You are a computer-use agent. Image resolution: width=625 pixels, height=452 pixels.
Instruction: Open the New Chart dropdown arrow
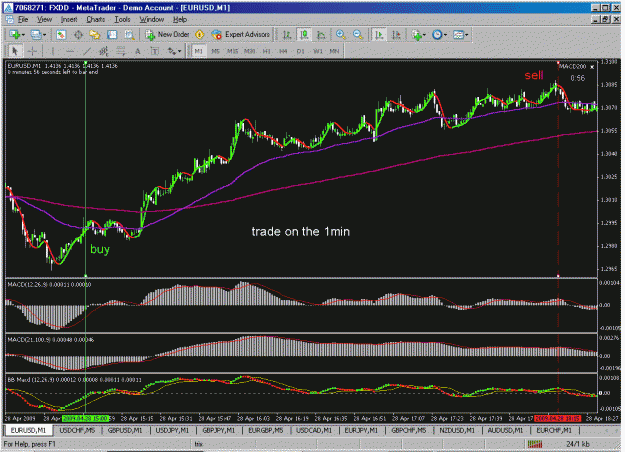[24, 35]
